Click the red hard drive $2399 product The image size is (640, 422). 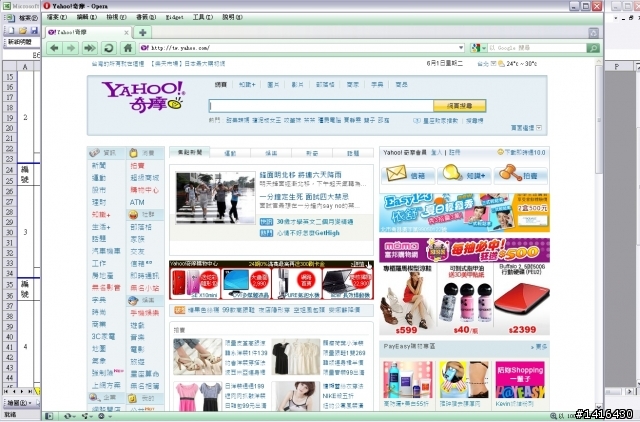click(x=521, y=299)
